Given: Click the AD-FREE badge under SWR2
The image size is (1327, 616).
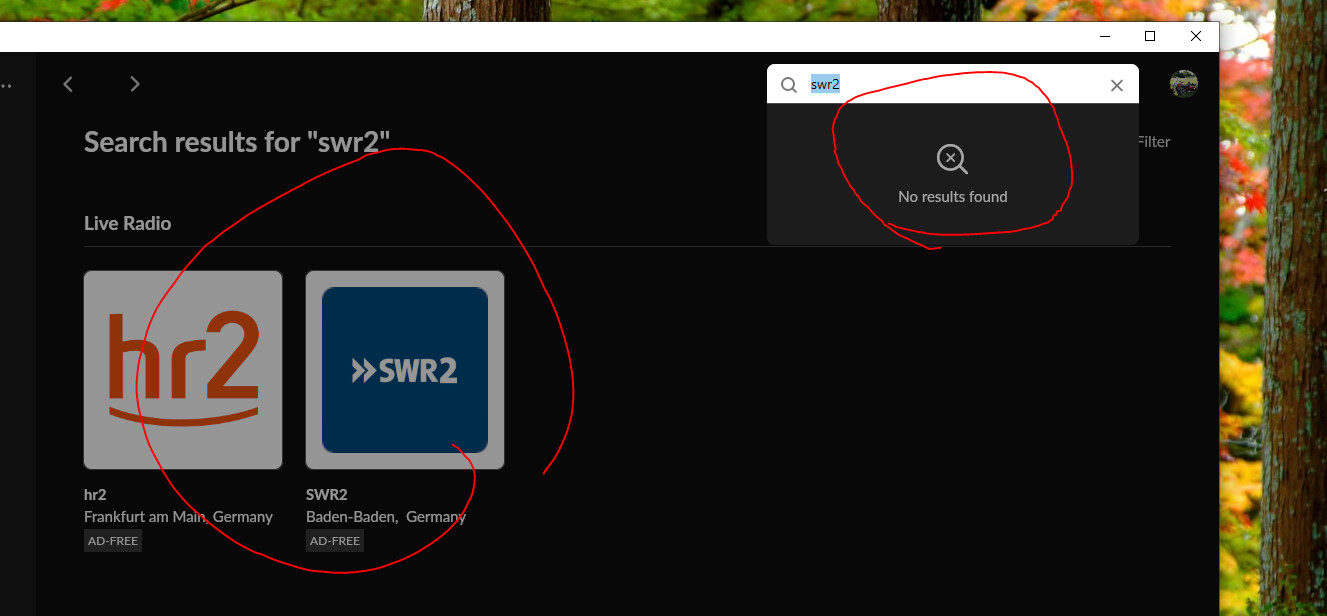Looking at the screenshot, I should tap(335, 541).
